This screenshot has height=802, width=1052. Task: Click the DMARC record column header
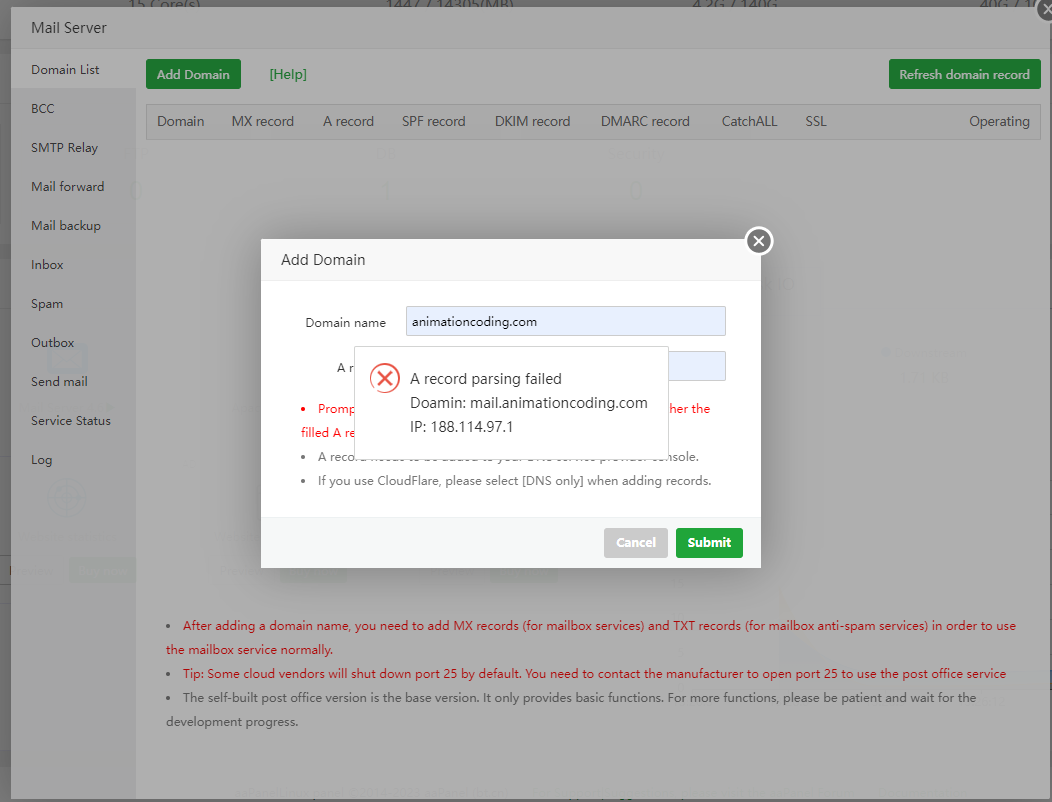[645, 121]
